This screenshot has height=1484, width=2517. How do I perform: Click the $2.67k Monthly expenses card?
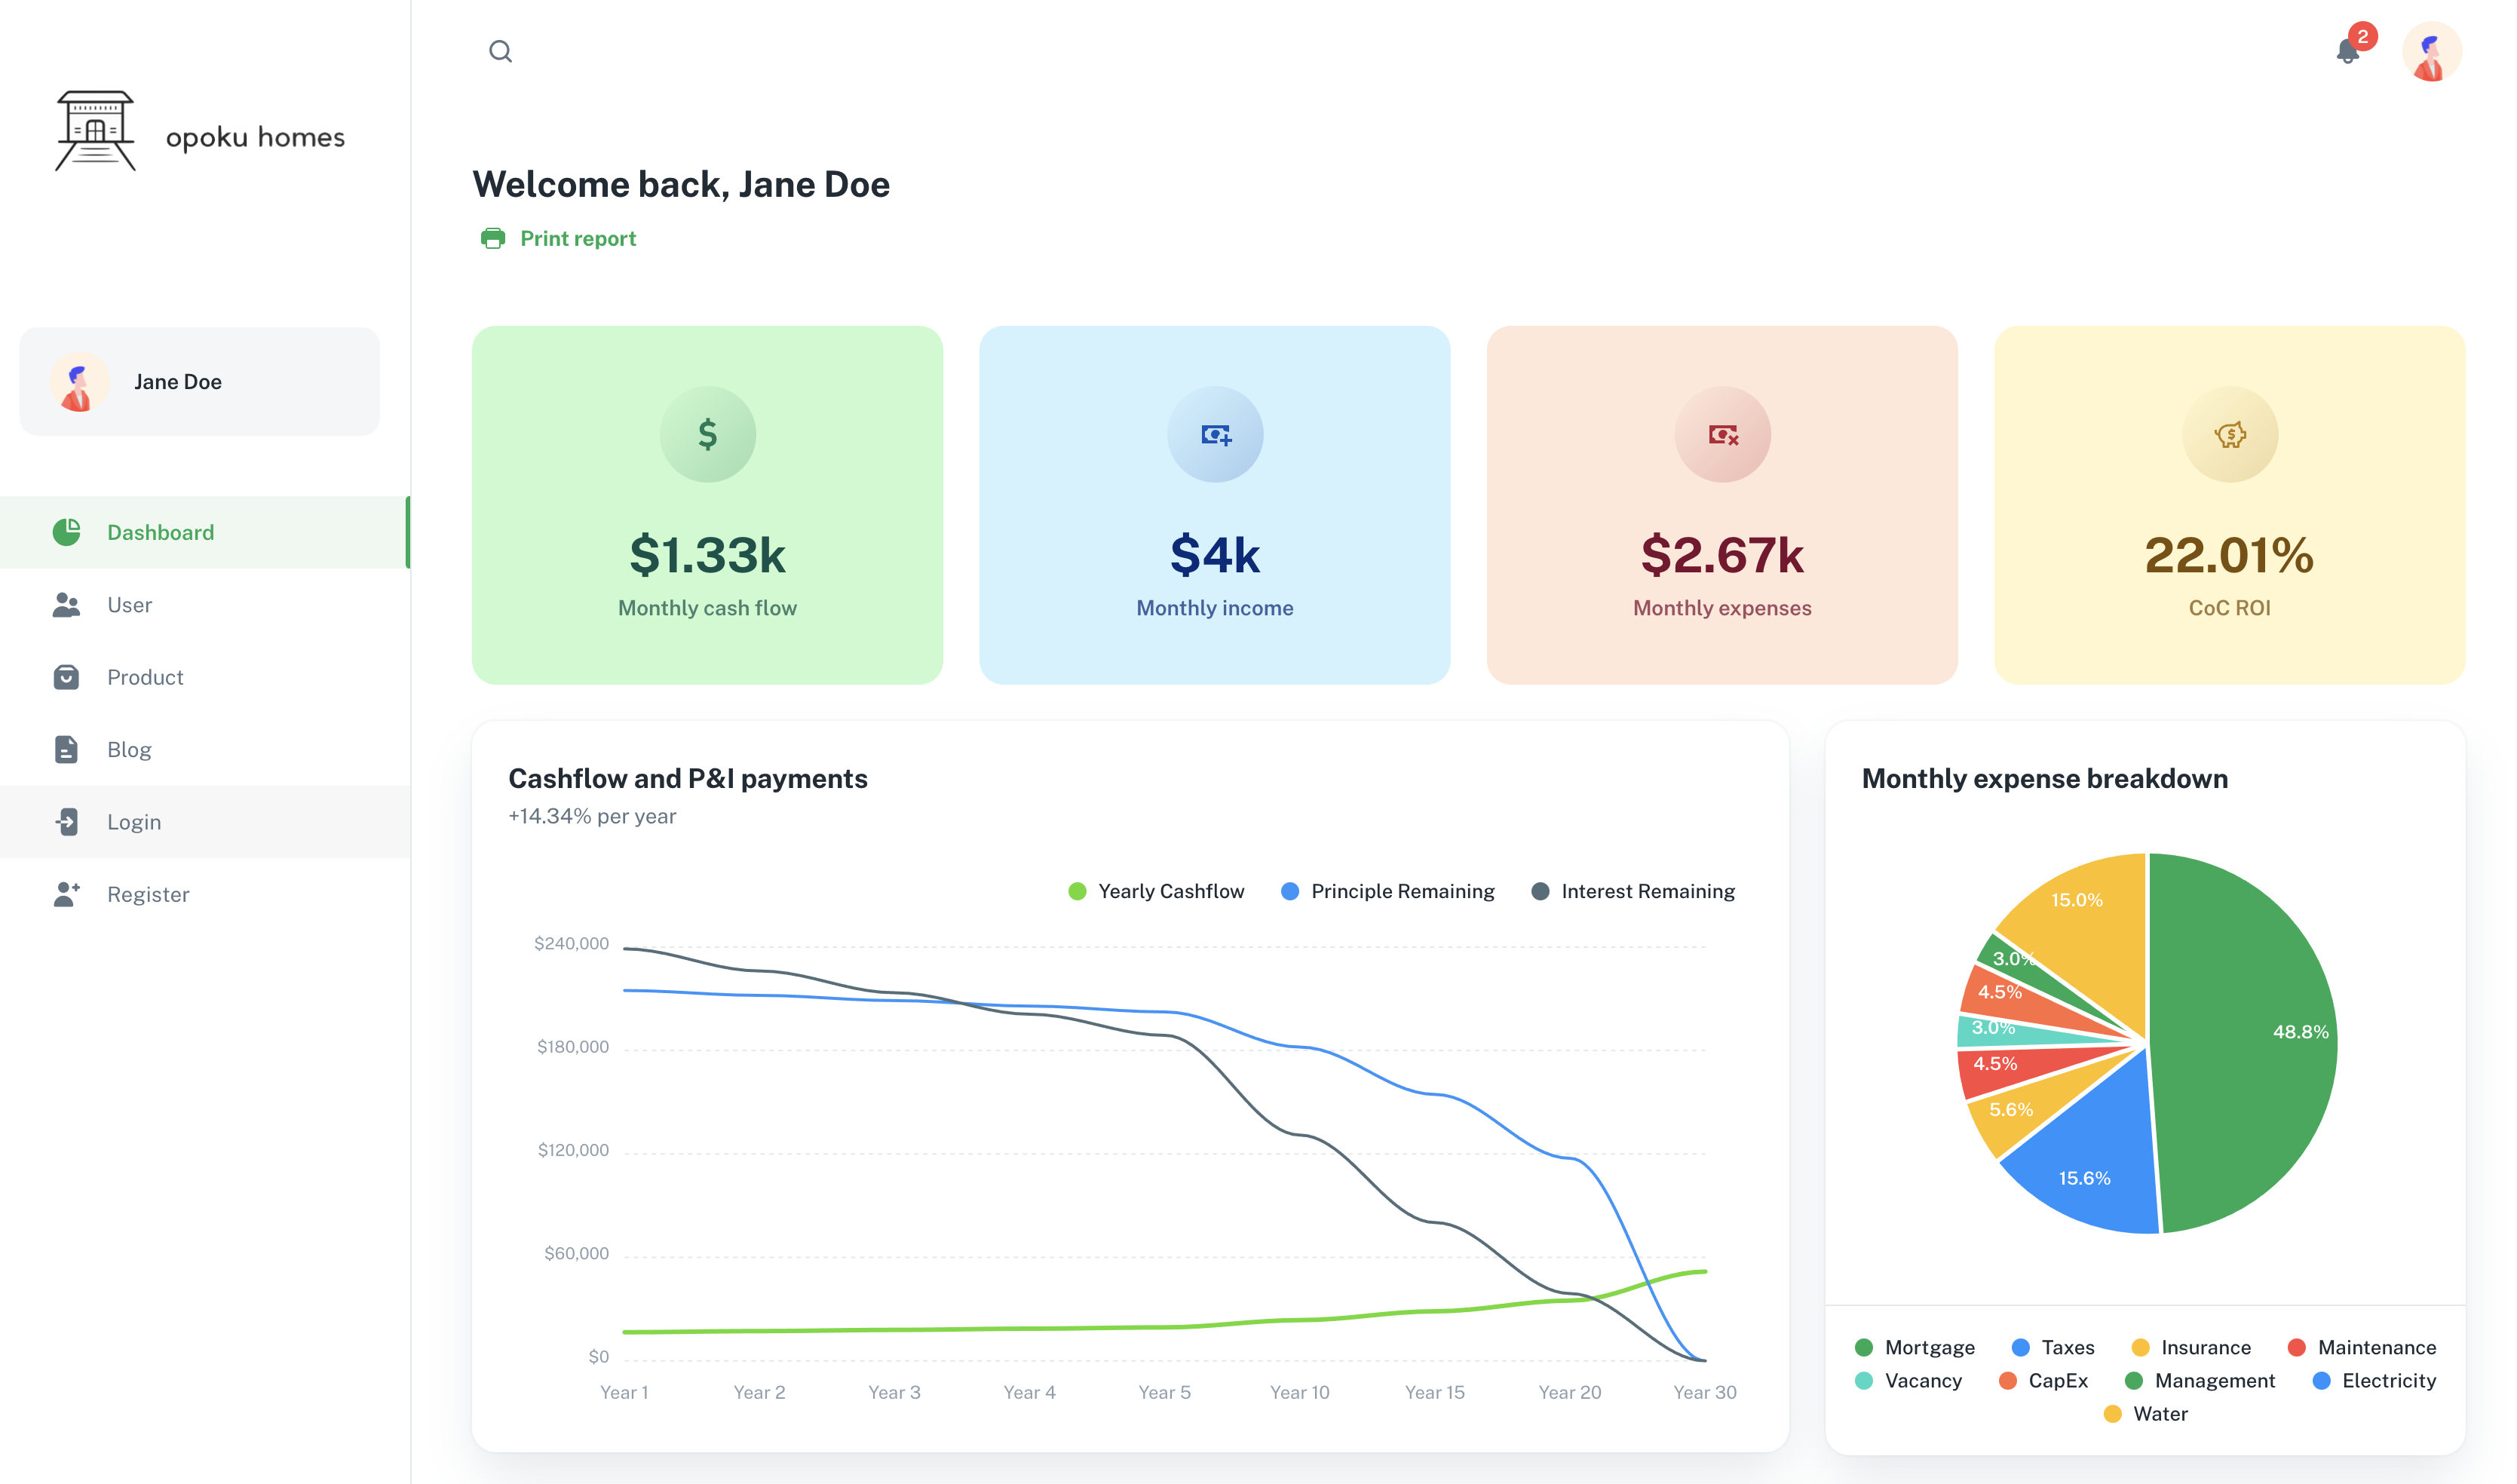click(x=1722, y=505)
